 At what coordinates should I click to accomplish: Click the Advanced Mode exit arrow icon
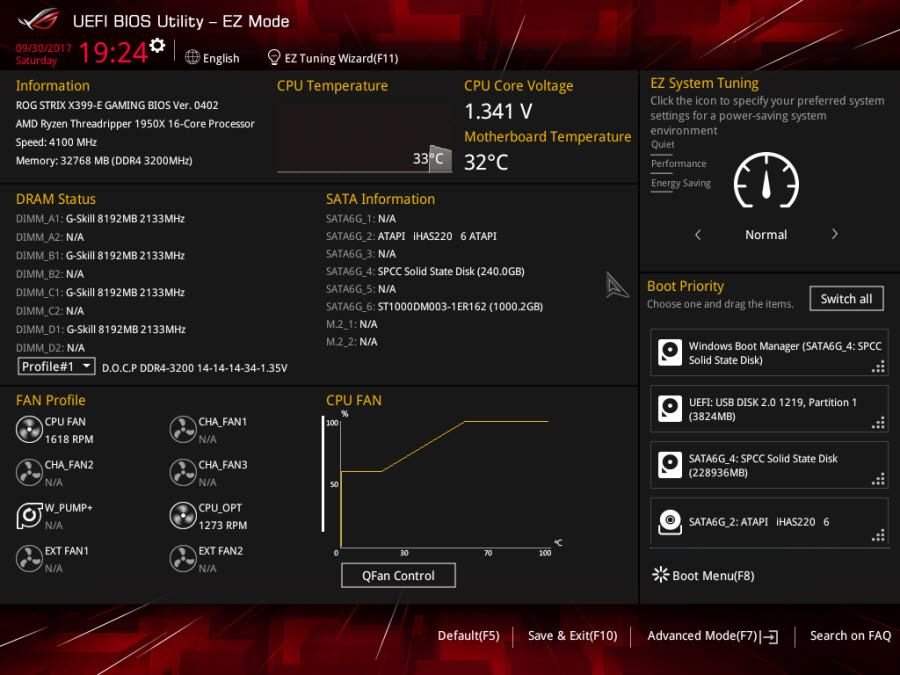(x=770, y=636)
